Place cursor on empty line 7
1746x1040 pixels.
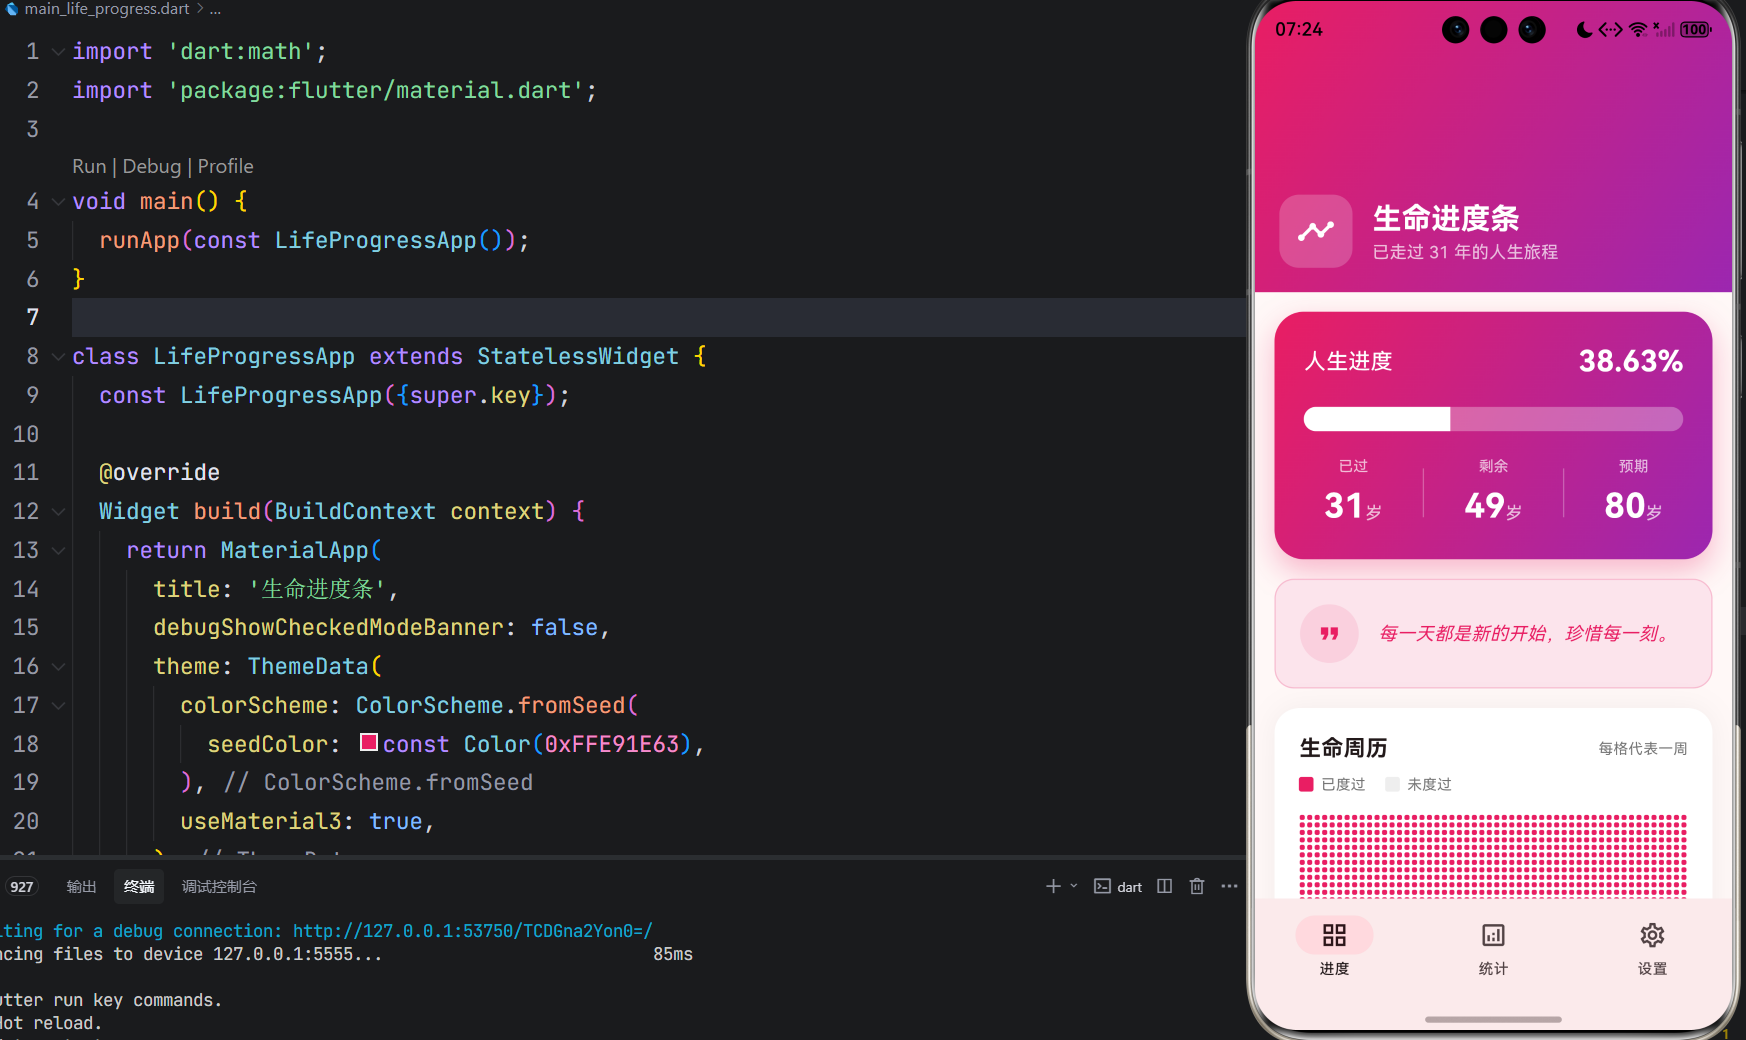click(659, 318)
